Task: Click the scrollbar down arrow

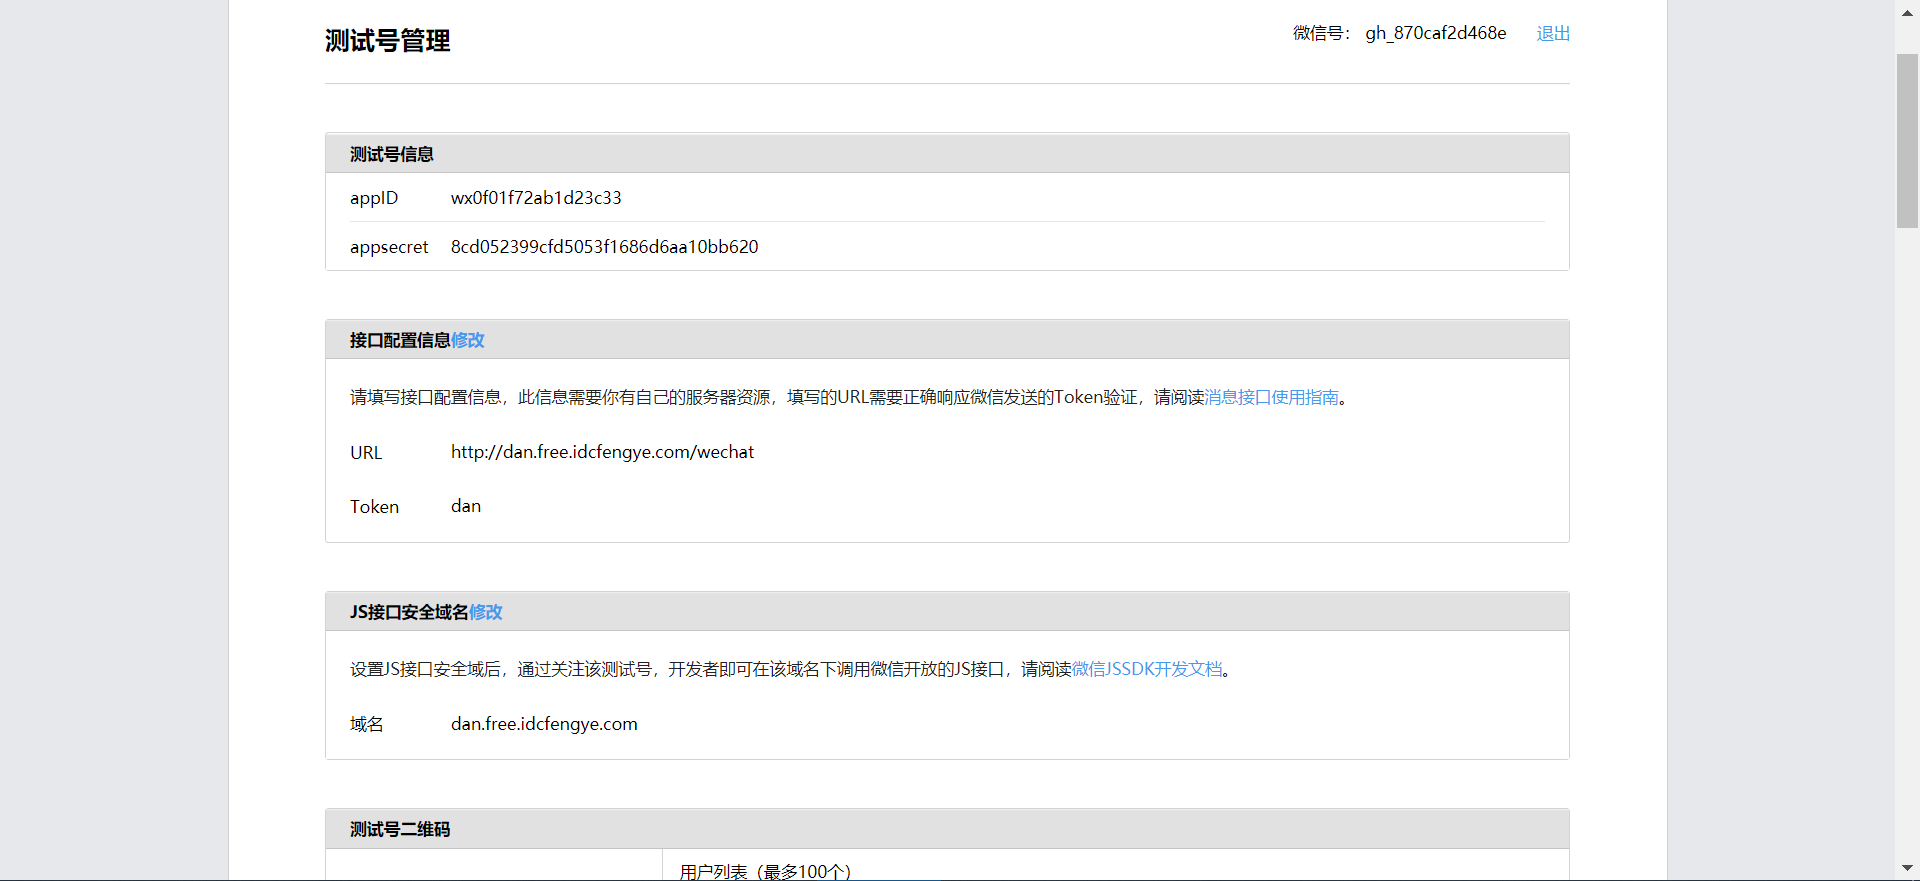Action: 1907,868
